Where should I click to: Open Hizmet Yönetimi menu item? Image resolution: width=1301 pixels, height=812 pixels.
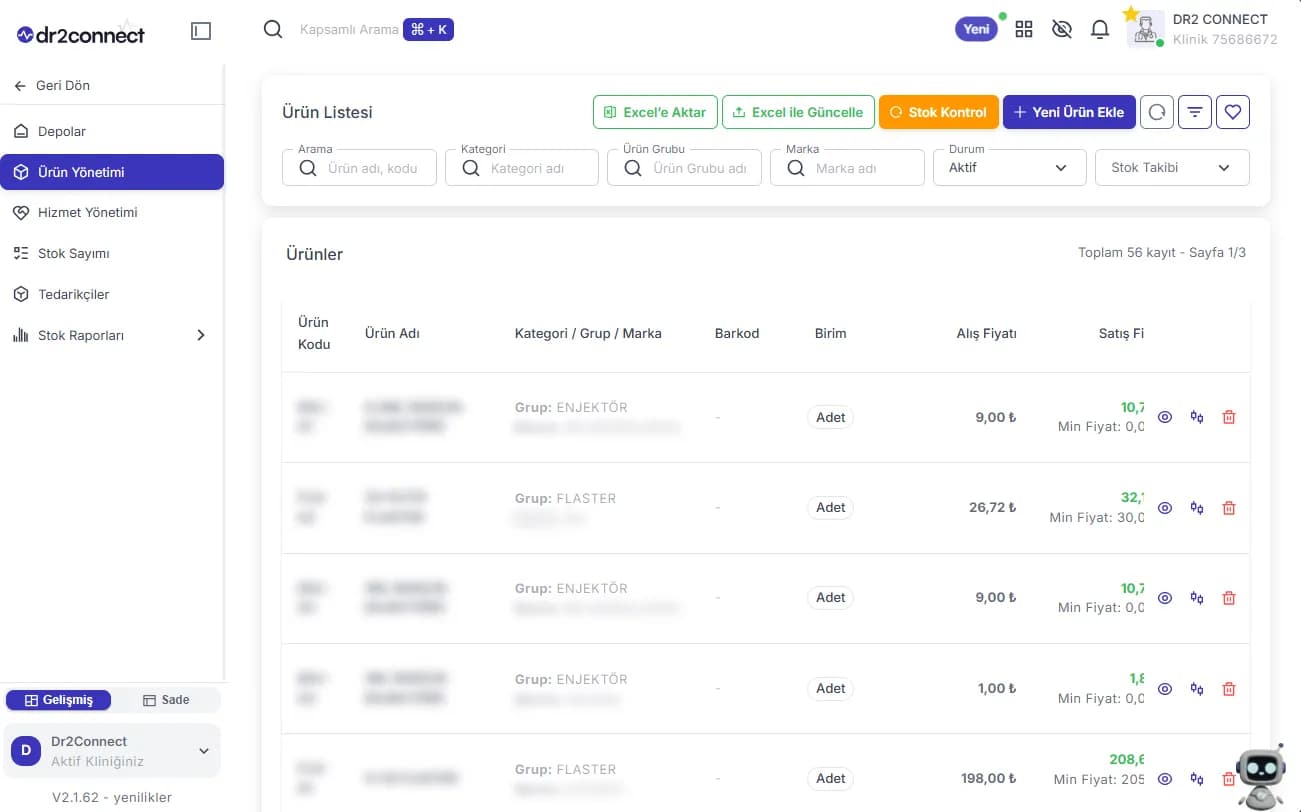point(112,212)
